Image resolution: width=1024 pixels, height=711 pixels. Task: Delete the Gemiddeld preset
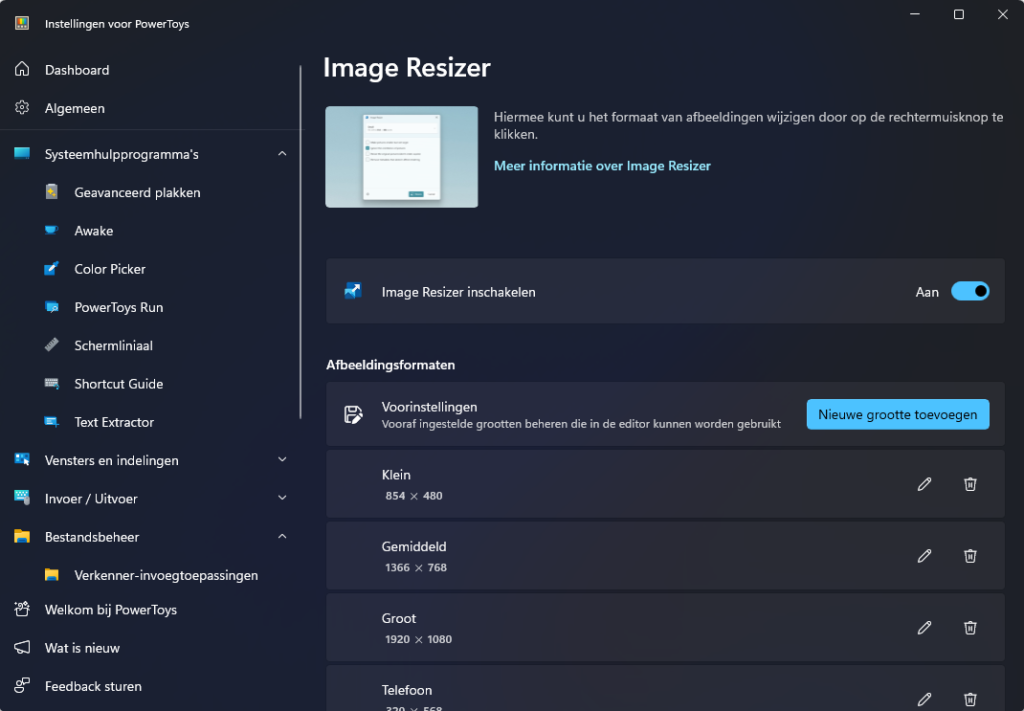click(970, 556)
